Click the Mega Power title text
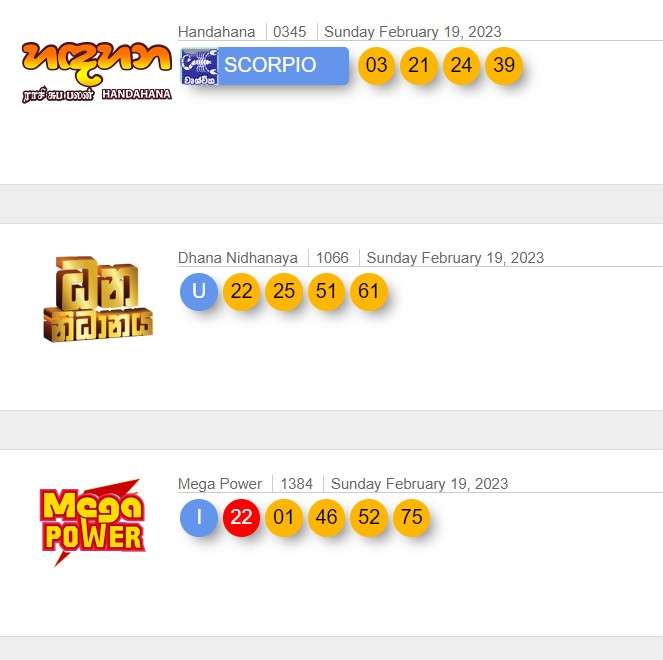Screen dimensions: 663x660 [x=220, y=484]
